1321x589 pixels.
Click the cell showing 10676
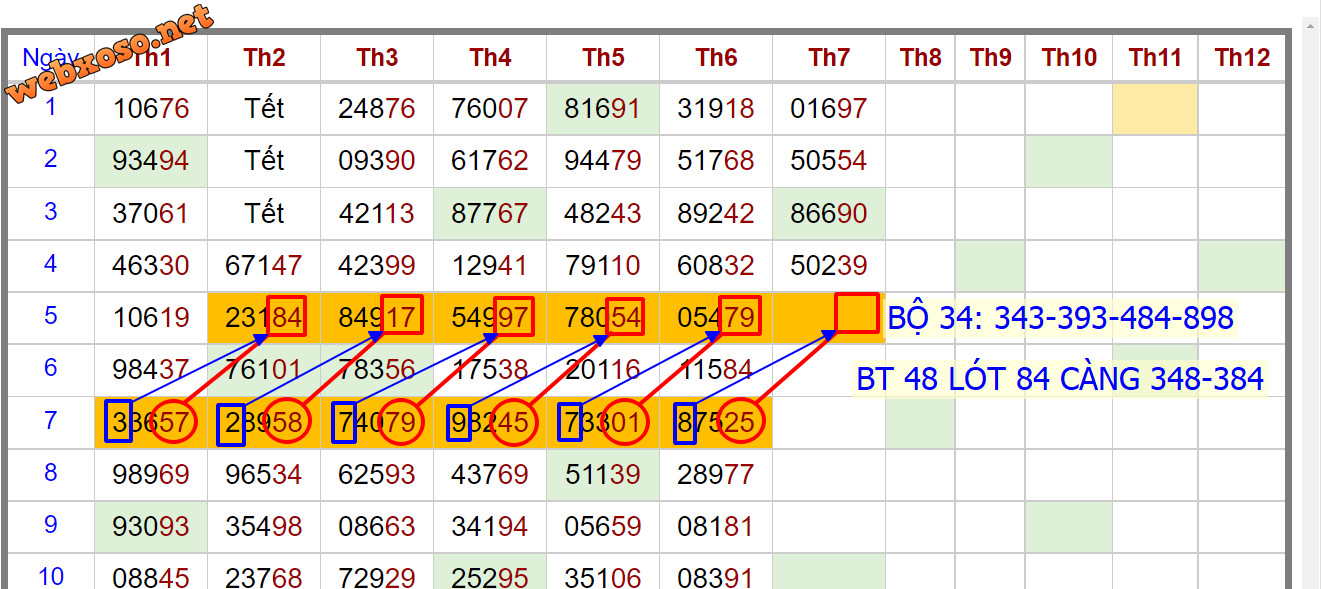pos(151,109)
